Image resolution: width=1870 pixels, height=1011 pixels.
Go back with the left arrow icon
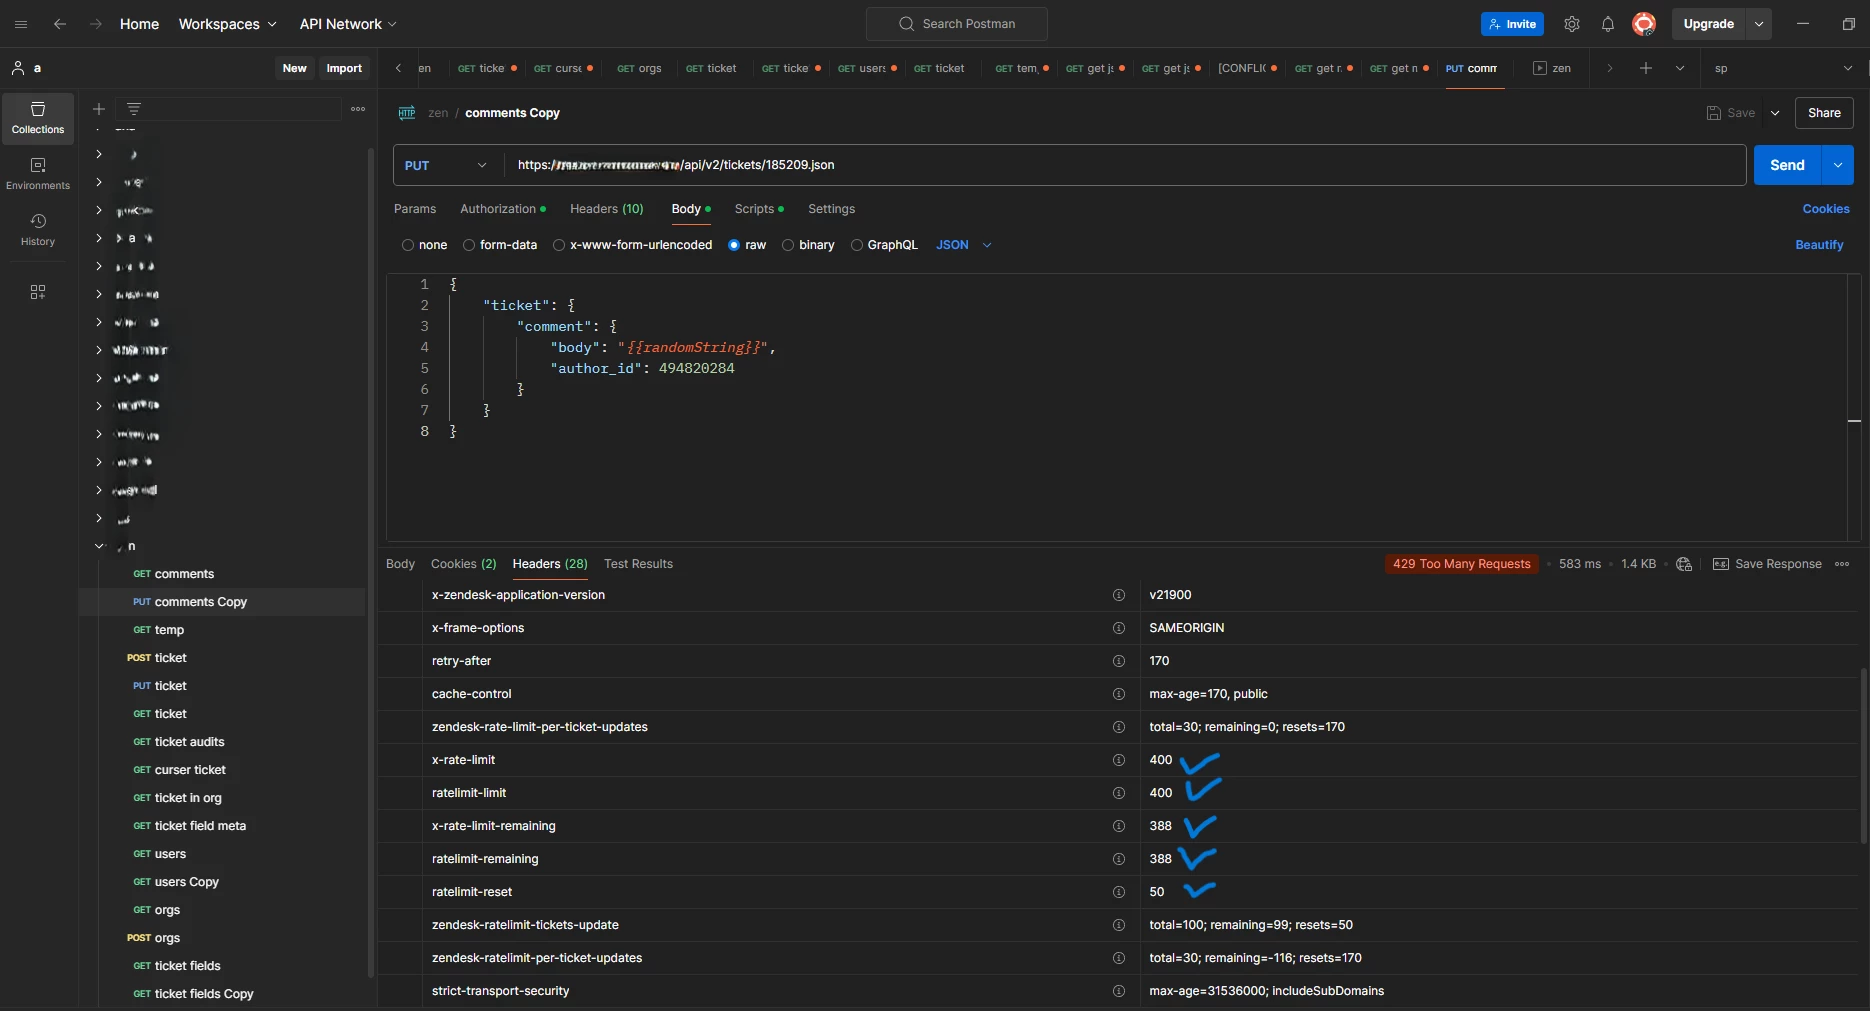coord(60,24)
